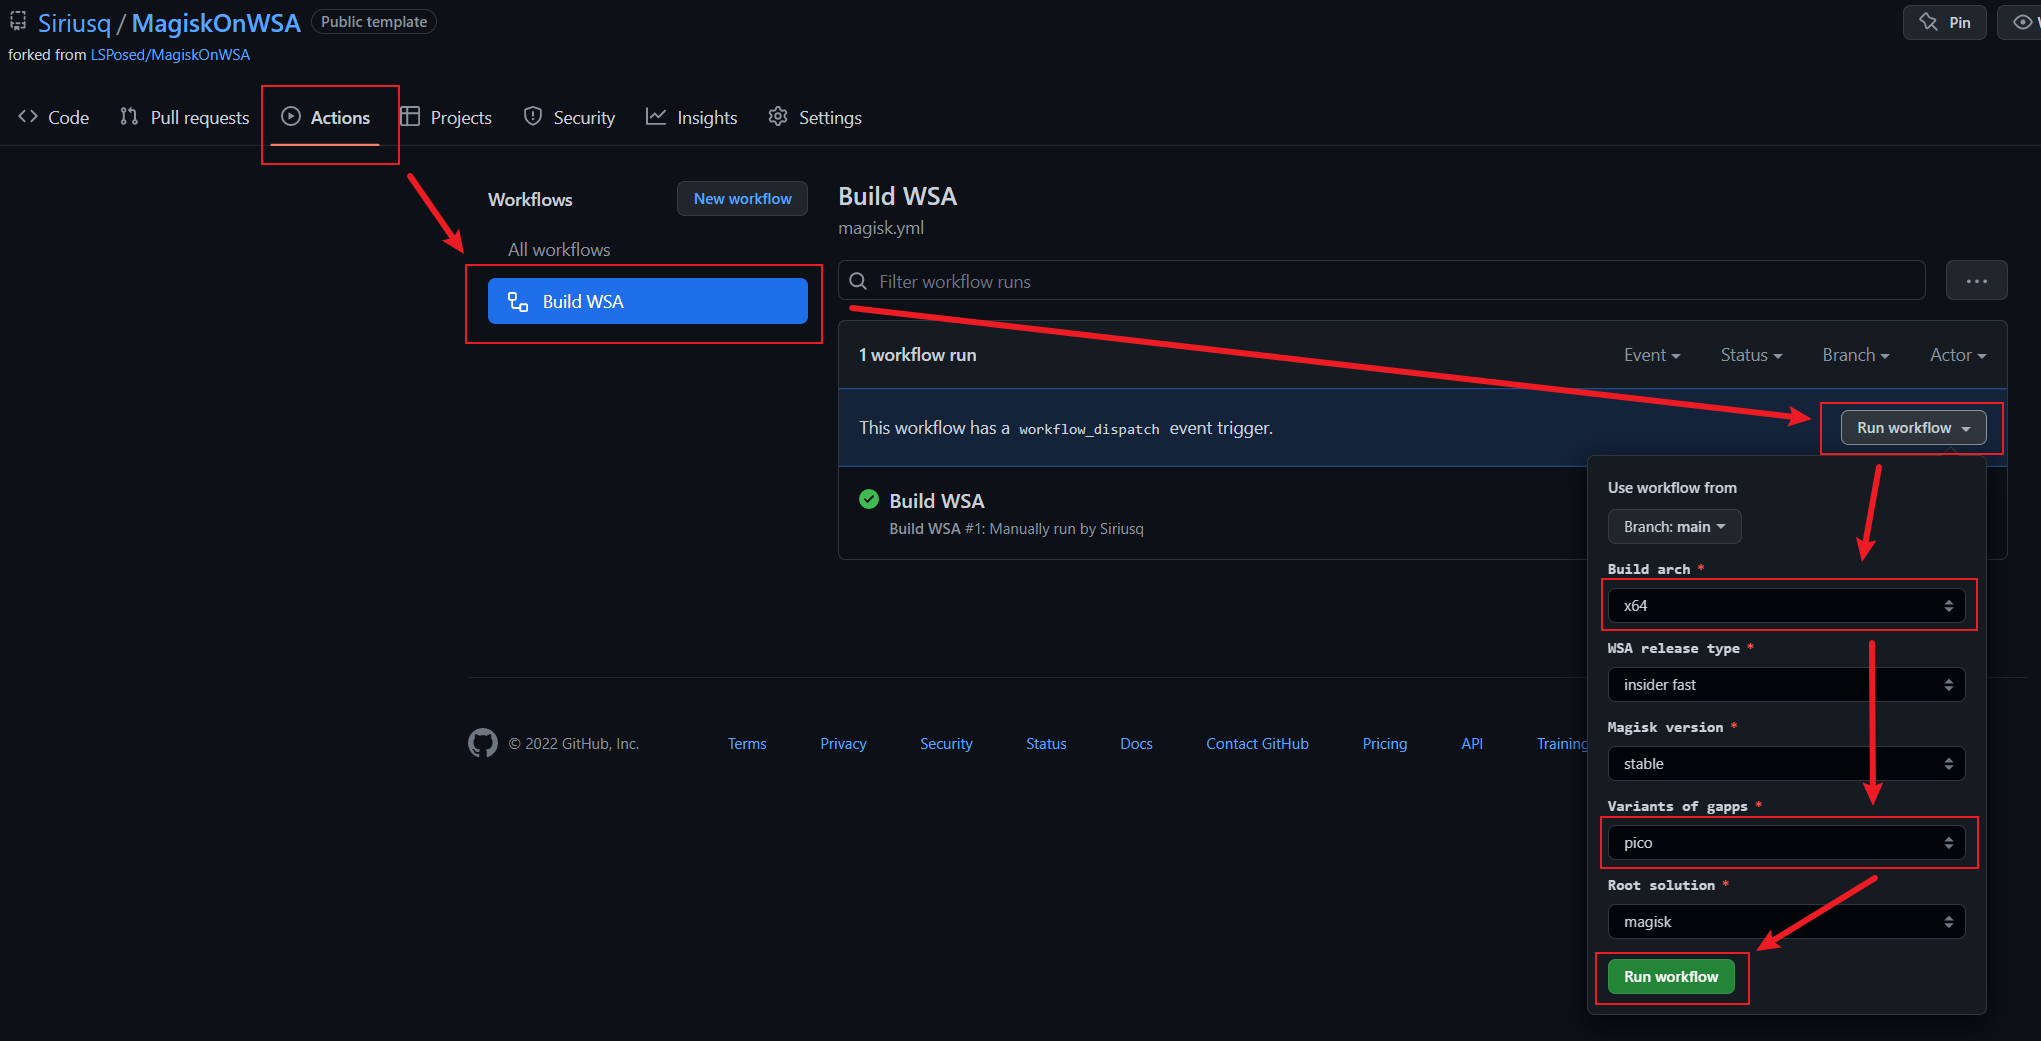Click the Settings gear icon
This screenshot has height=1041, width=2041.
(x=778, y=117)
